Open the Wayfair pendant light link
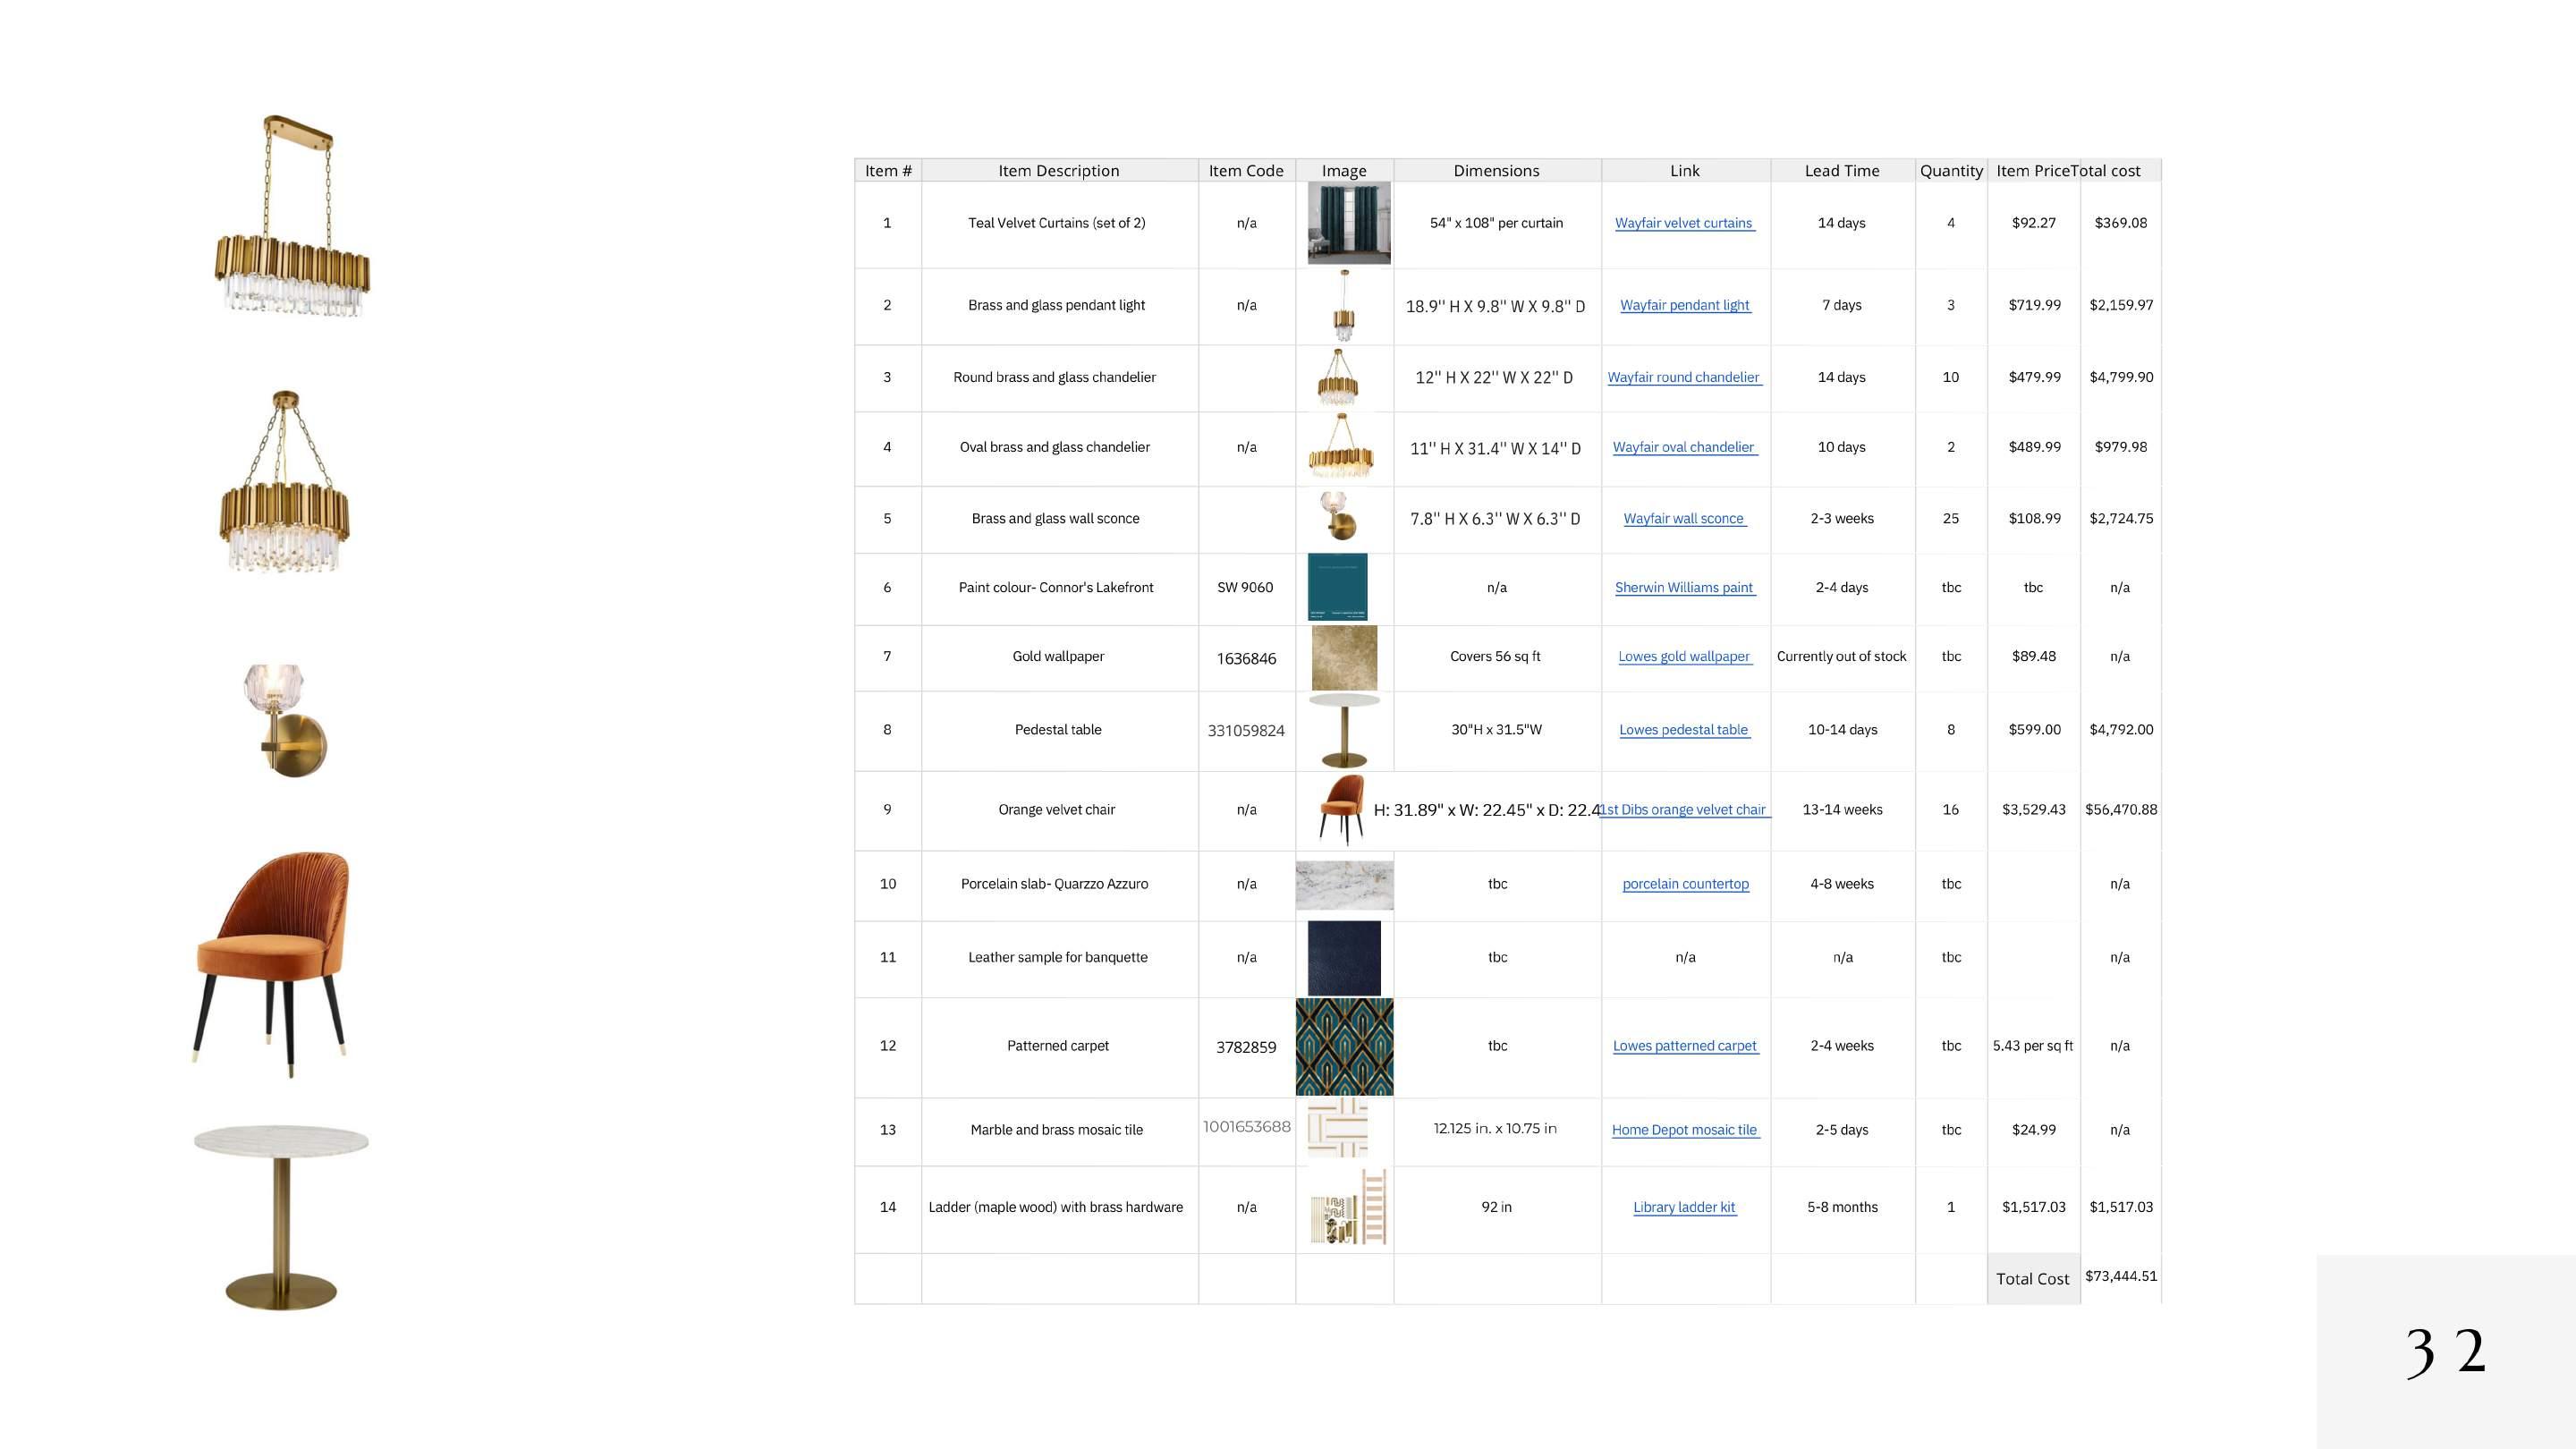The image size is (2576, 1449). [x=1684, y=305]
